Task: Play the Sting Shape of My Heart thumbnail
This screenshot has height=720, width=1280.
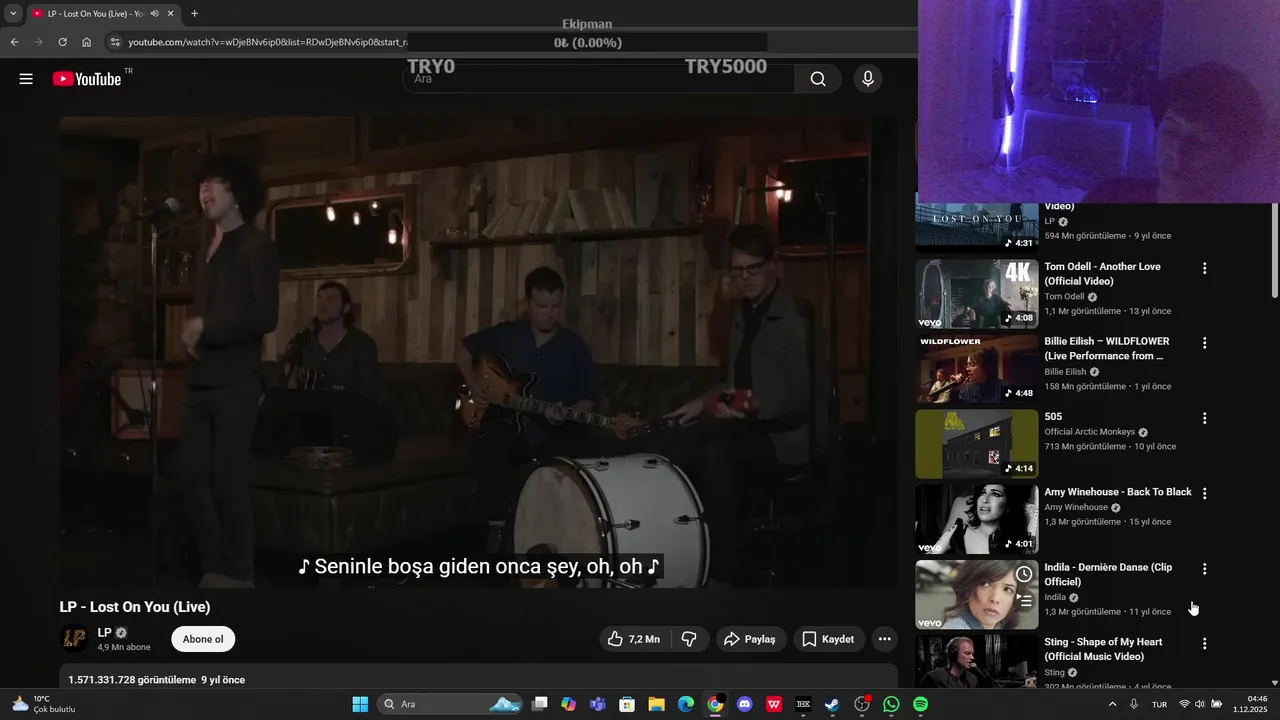Action: tap(977, 661)
